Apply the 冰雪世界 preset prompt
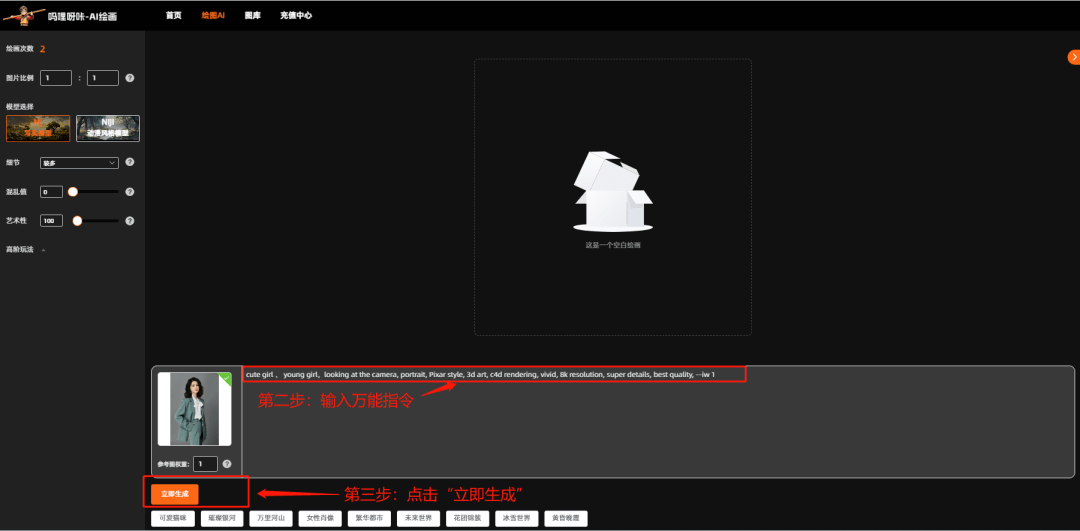 [x=517, y=519]
